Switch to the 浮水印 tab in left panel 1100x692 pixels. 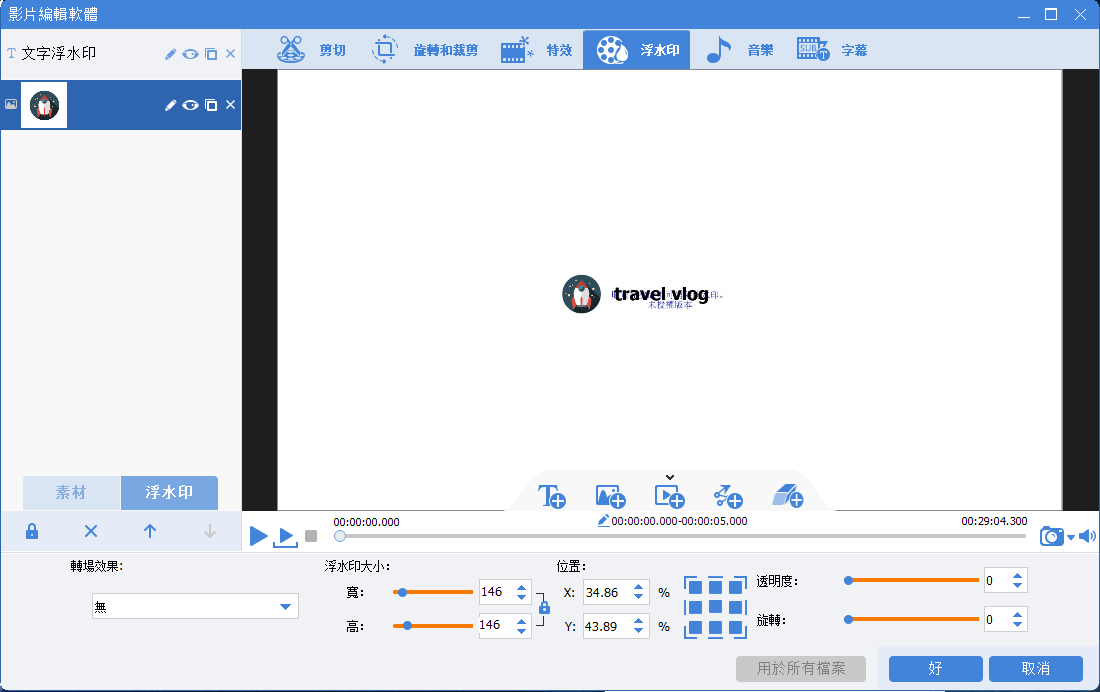pyautogui.click(x=169, y=493)
